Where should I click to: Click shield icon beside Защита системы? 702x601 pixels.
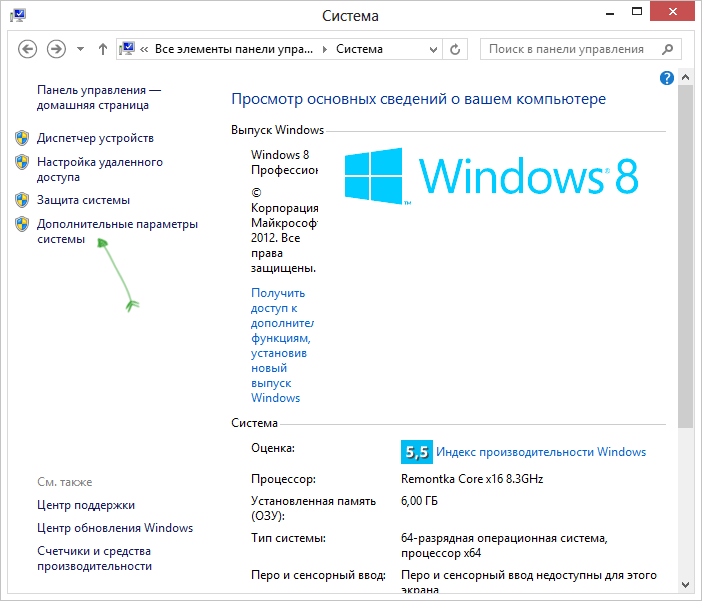point(22,200)
